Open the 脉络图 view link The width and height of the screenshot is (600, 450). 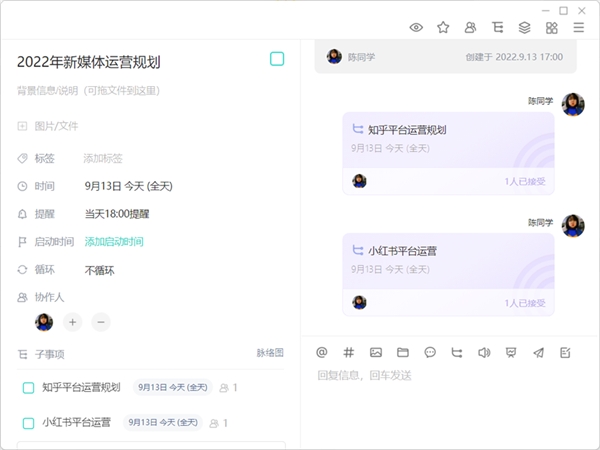pos(270,353)
